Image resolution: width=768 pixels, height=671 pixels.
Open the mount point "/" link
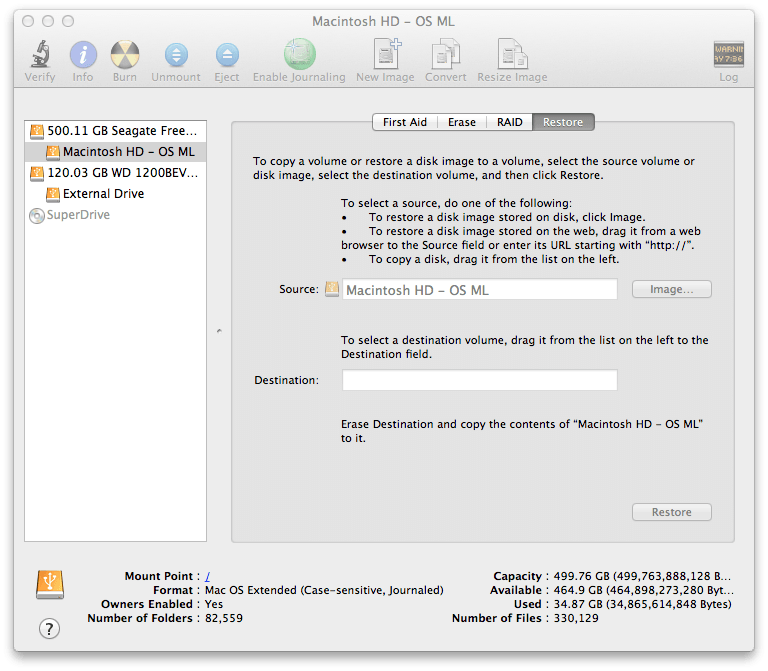coord(207,576)
